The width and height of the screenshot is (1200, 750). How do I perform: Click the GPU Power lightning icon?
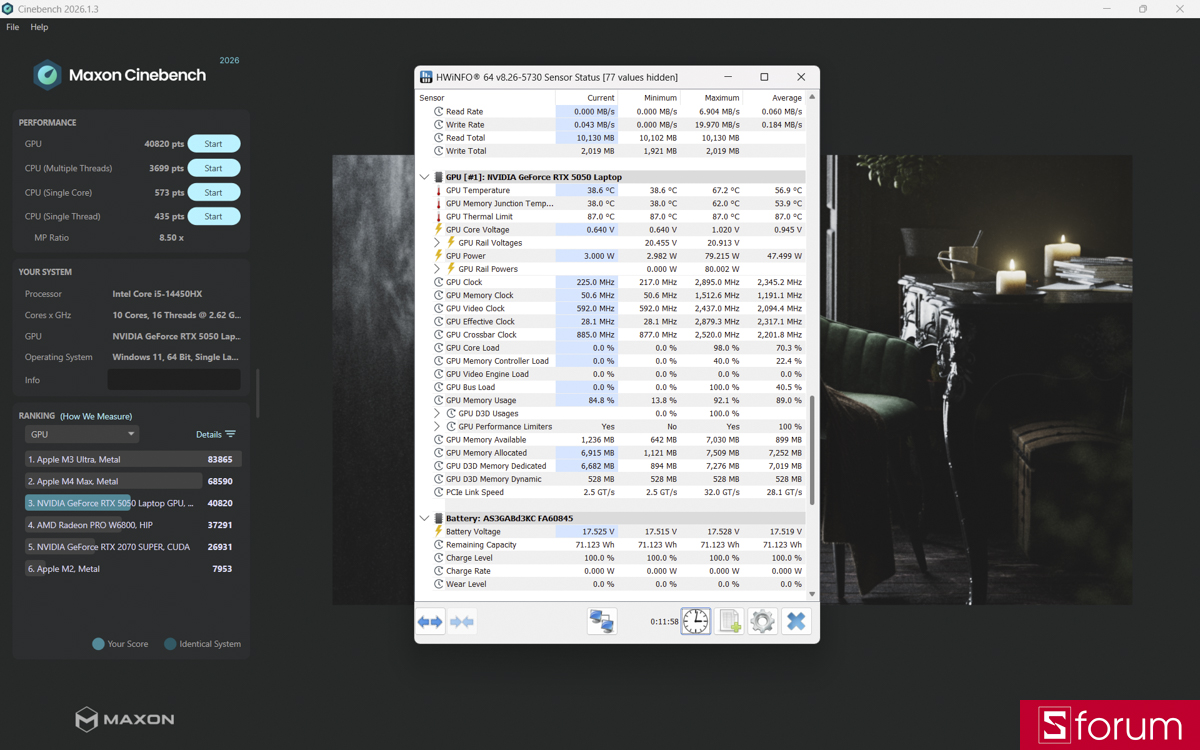[438, 256]
